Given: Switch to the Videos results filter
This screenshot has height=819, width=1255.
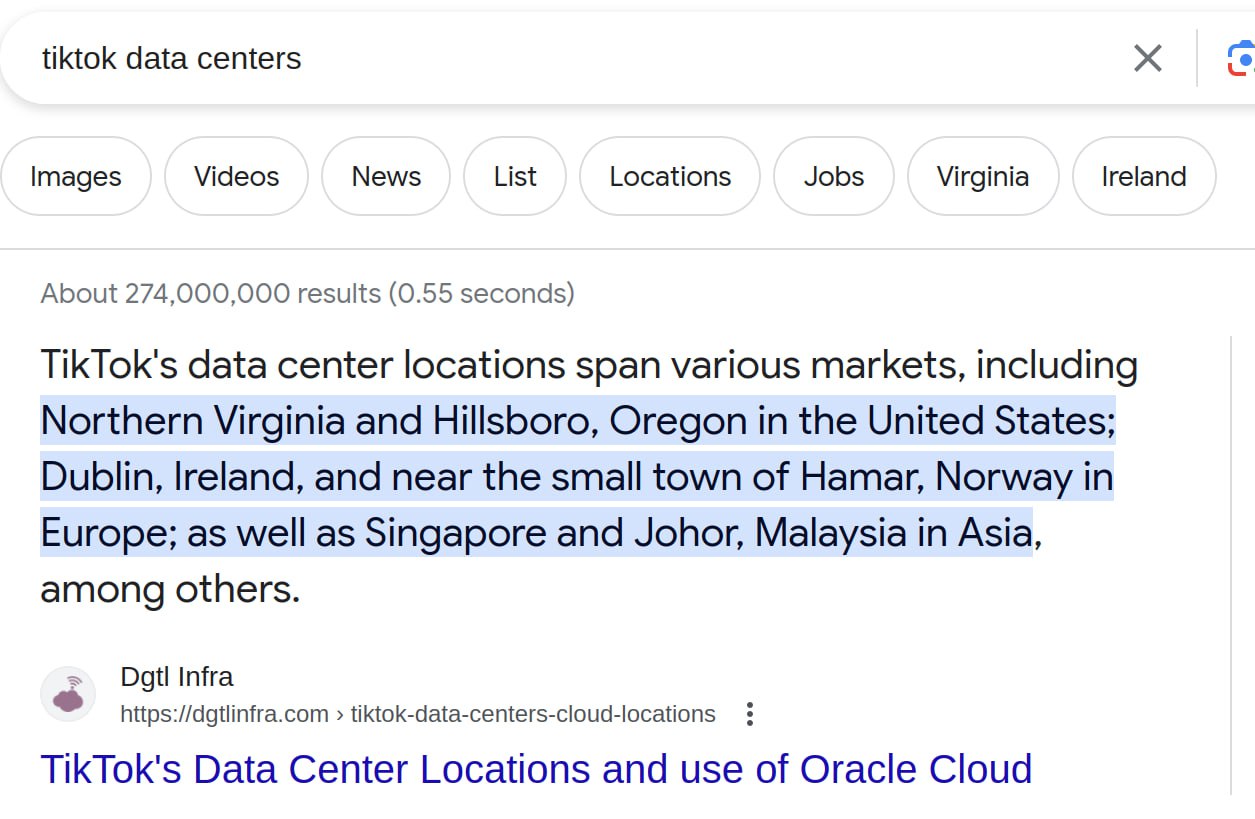Looking at the screenshot, I should [236, 176].
